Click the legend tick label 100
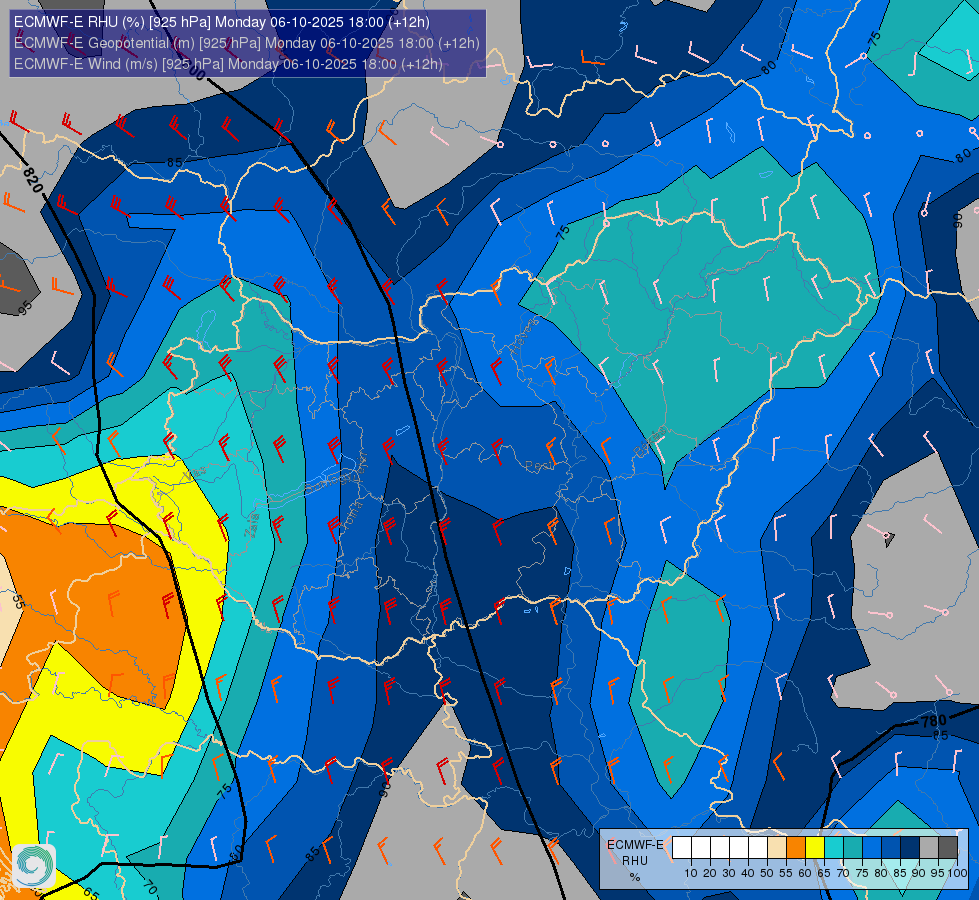The image size is (979, 900). (x=957, y=873)
